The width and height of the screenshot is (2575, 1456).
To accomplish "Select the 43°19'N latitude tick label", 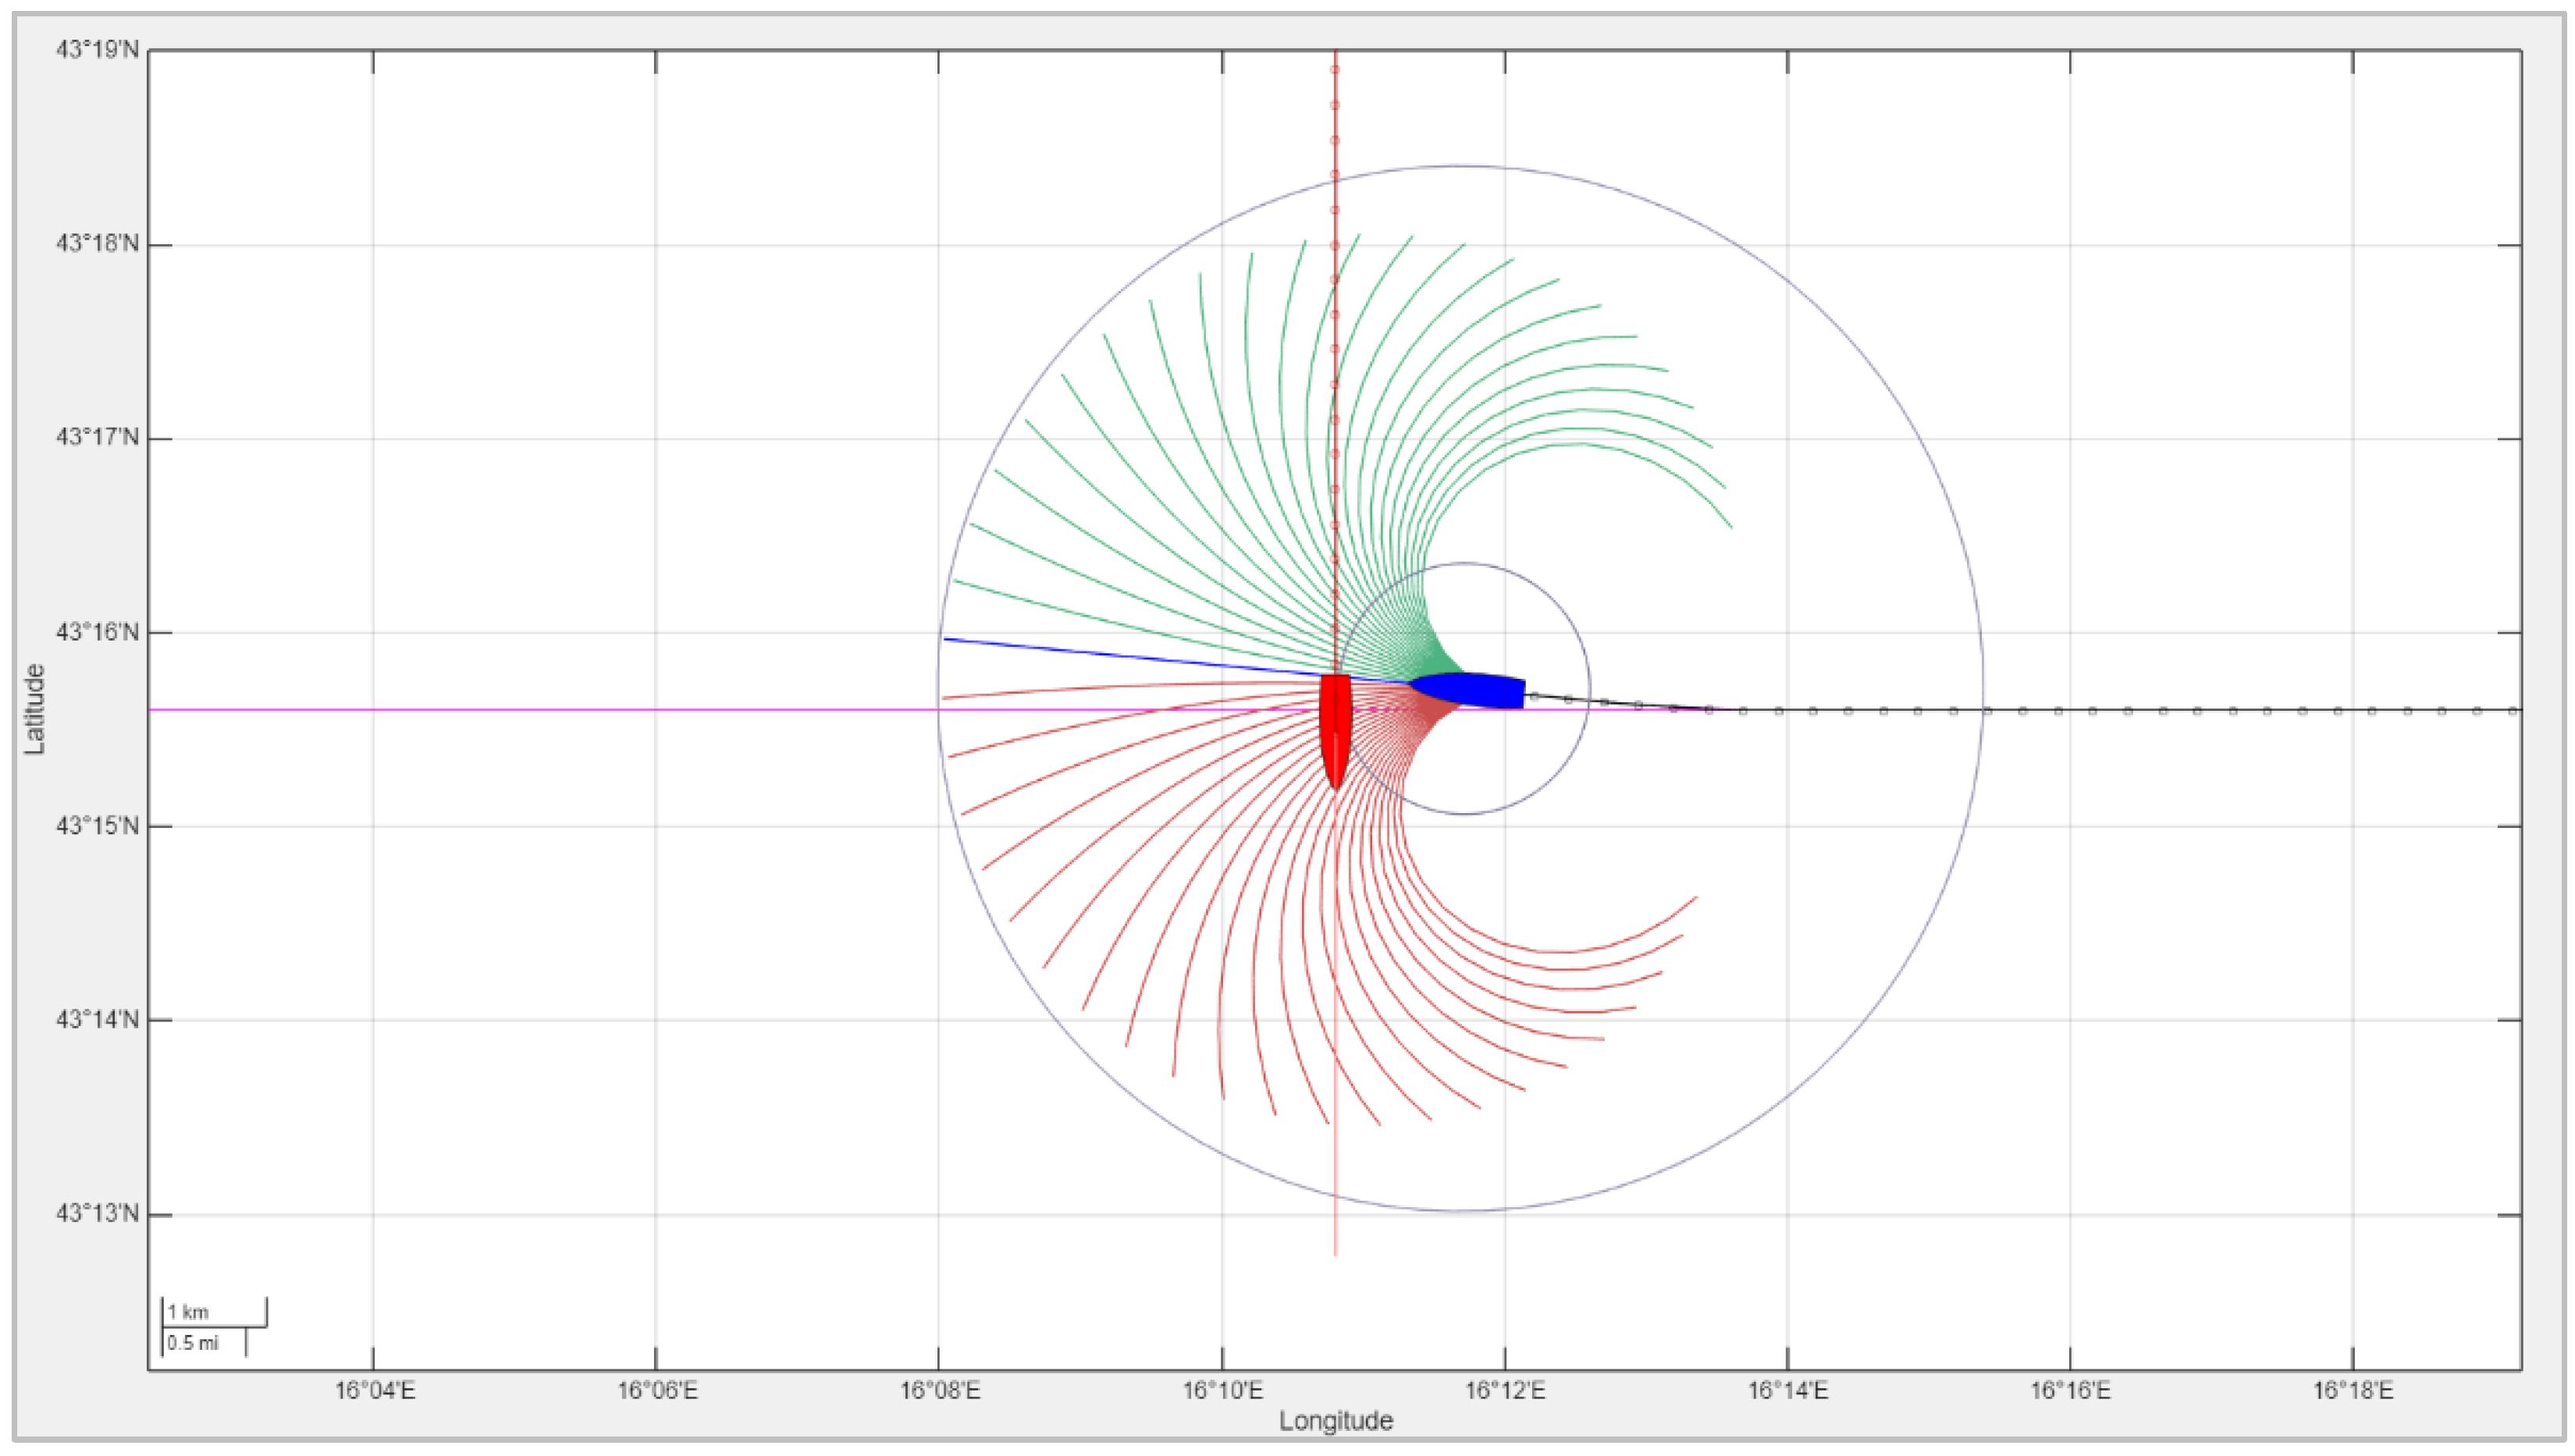I will click(97, 50).
